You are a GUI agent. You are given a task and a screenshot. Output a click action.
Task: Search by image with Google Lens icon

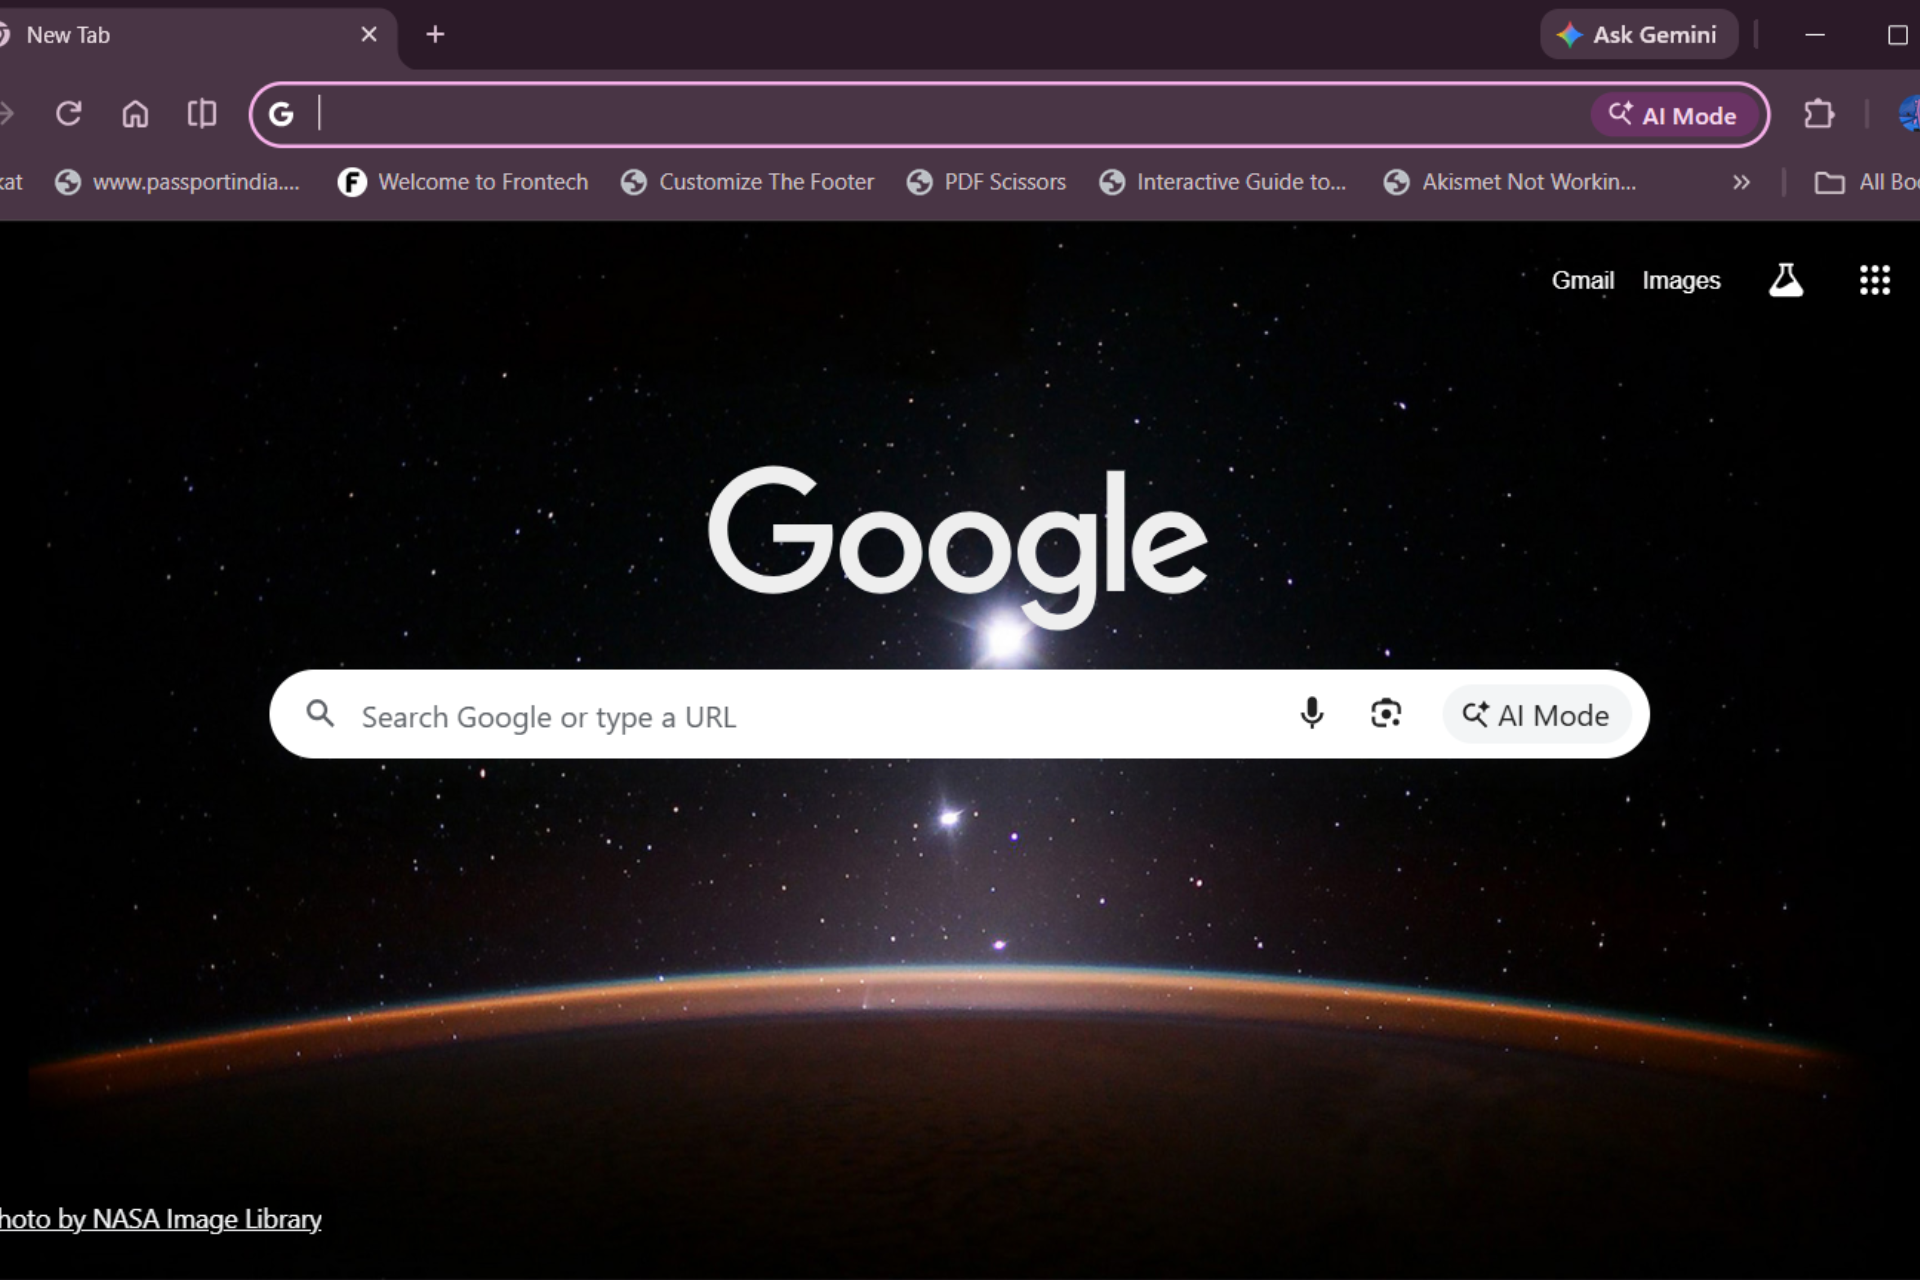(x=1386, y=714)
